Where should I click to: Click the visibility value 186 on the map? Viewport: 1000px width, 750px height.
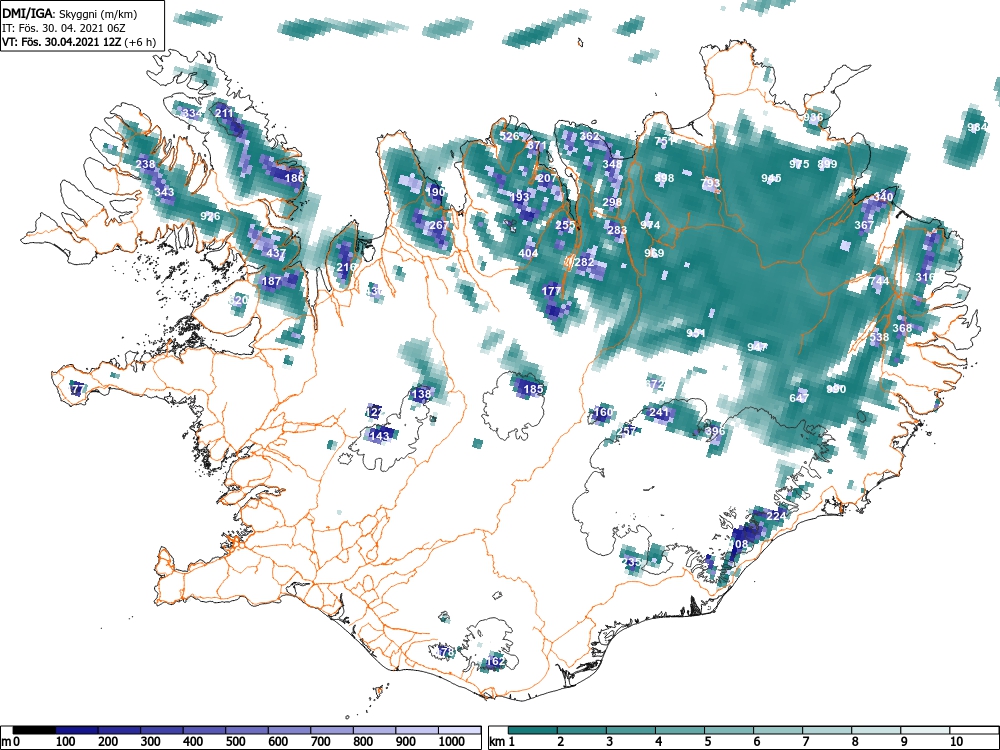click(294, 178)
